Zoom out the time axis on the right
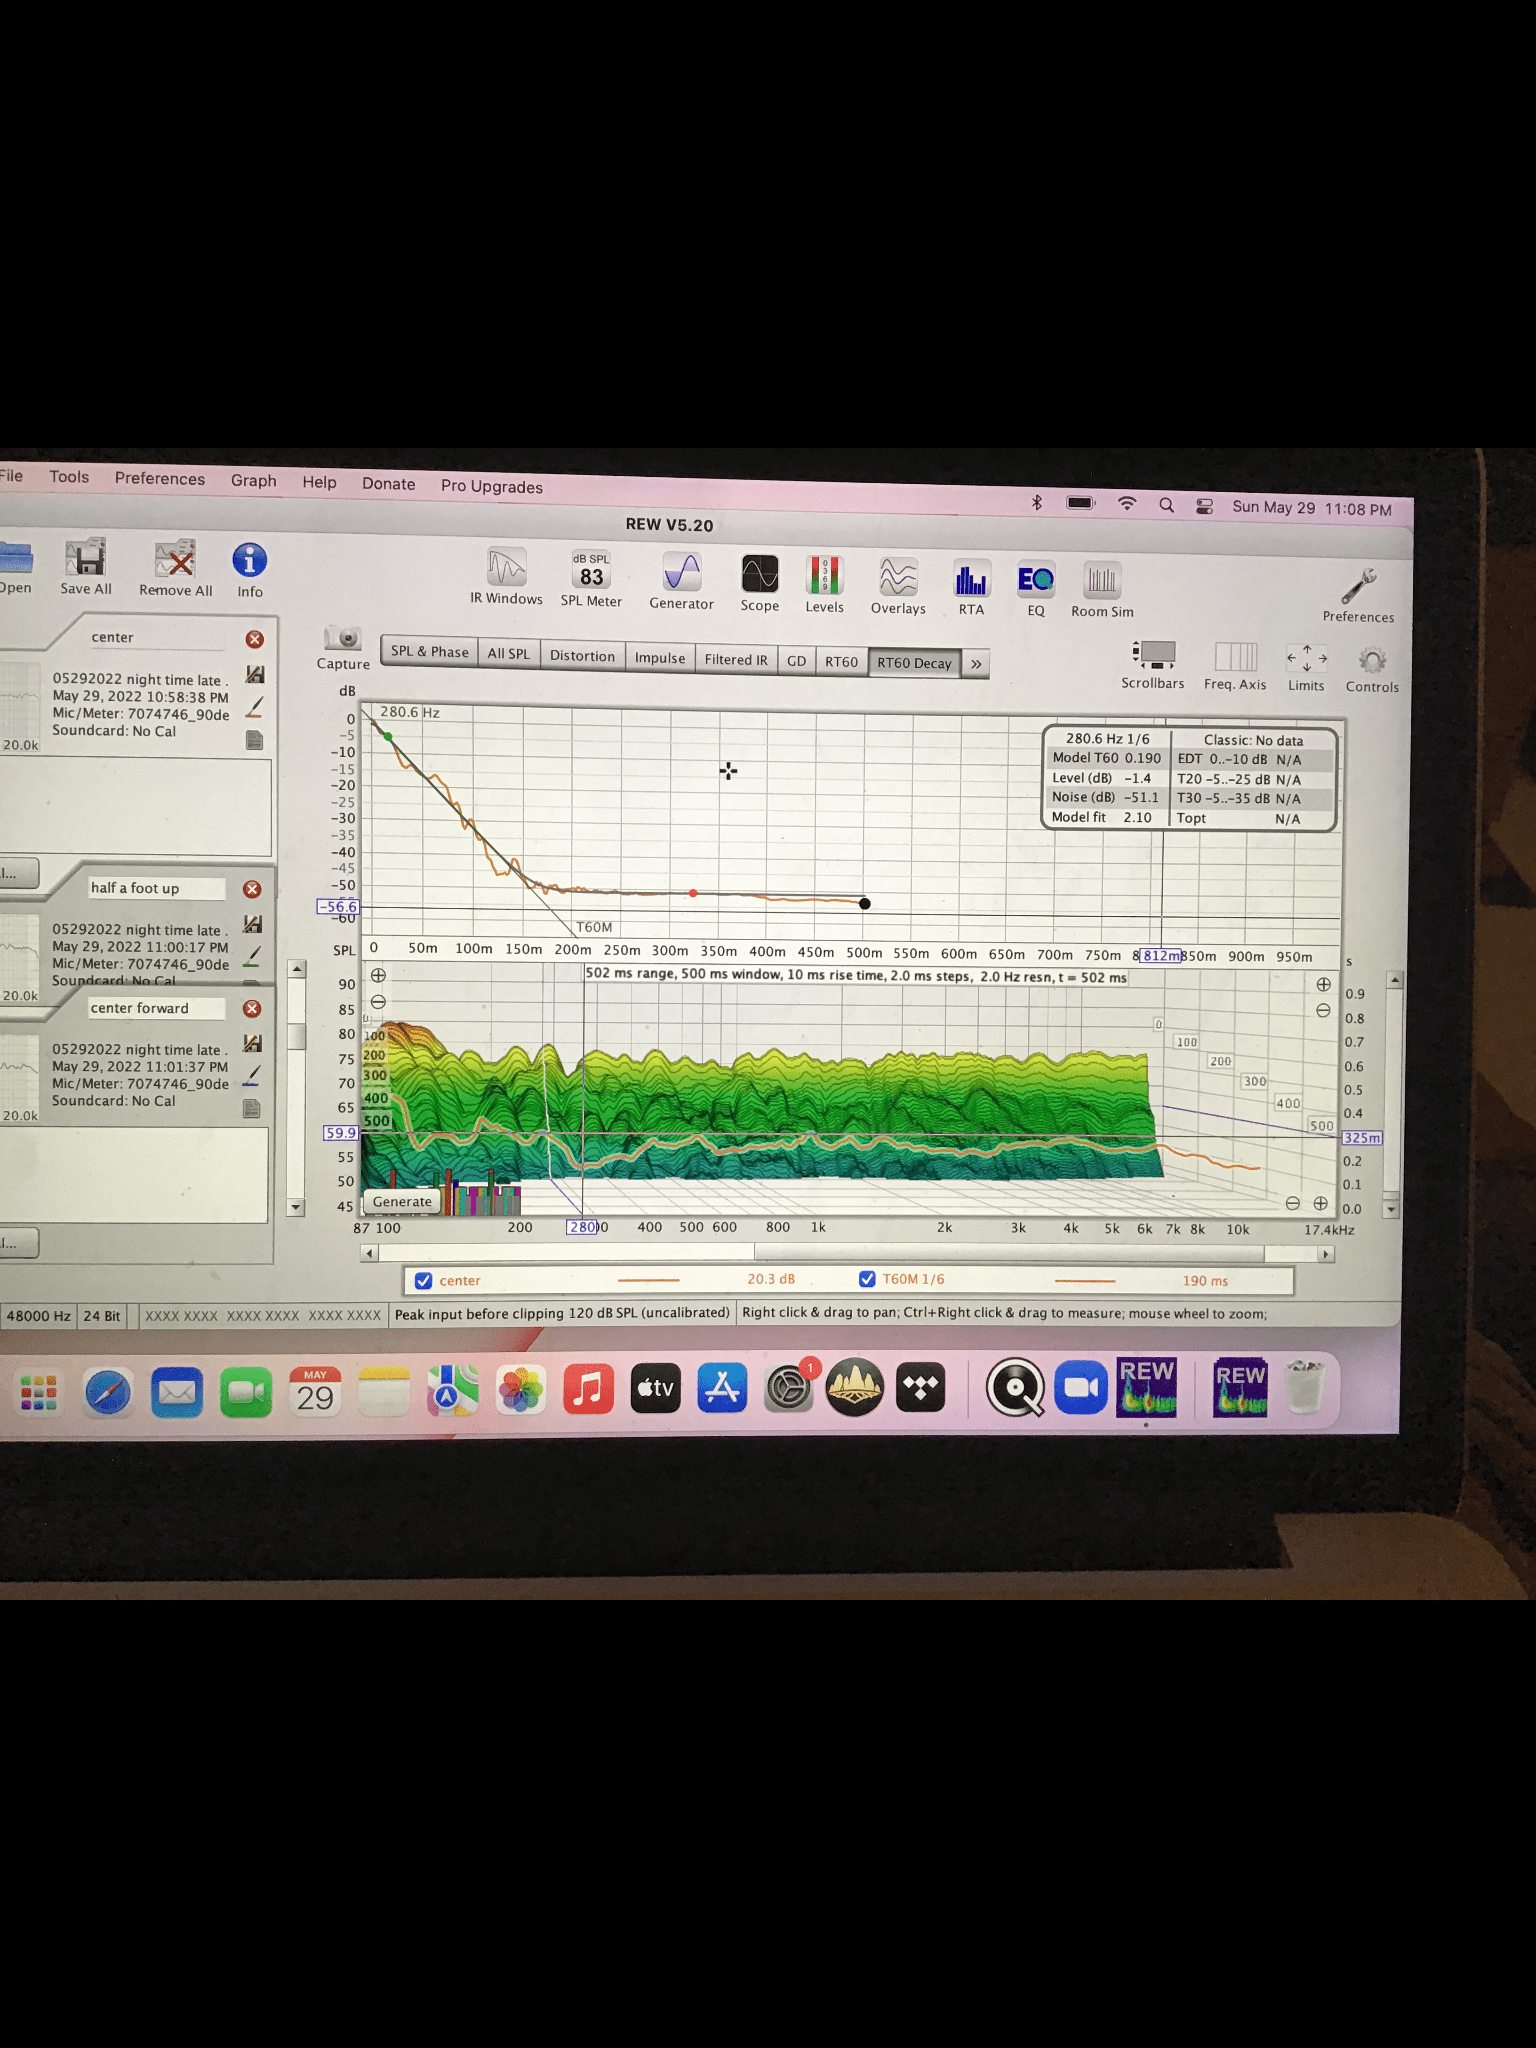Screen dimensions: 1536x2048 pos(1323,1010)
